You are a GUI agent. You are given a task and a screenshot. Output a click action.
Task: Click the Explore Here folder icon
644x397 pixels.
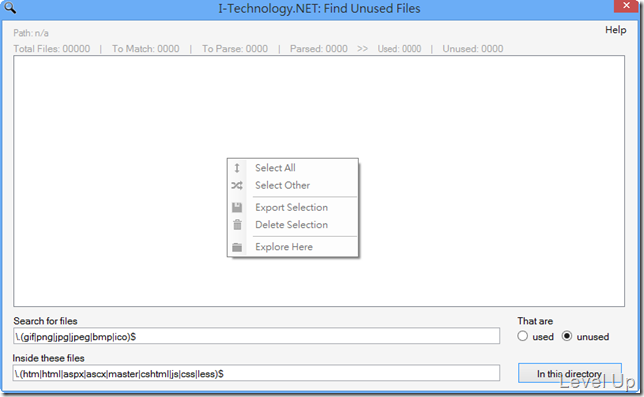[x=237, y=247]
